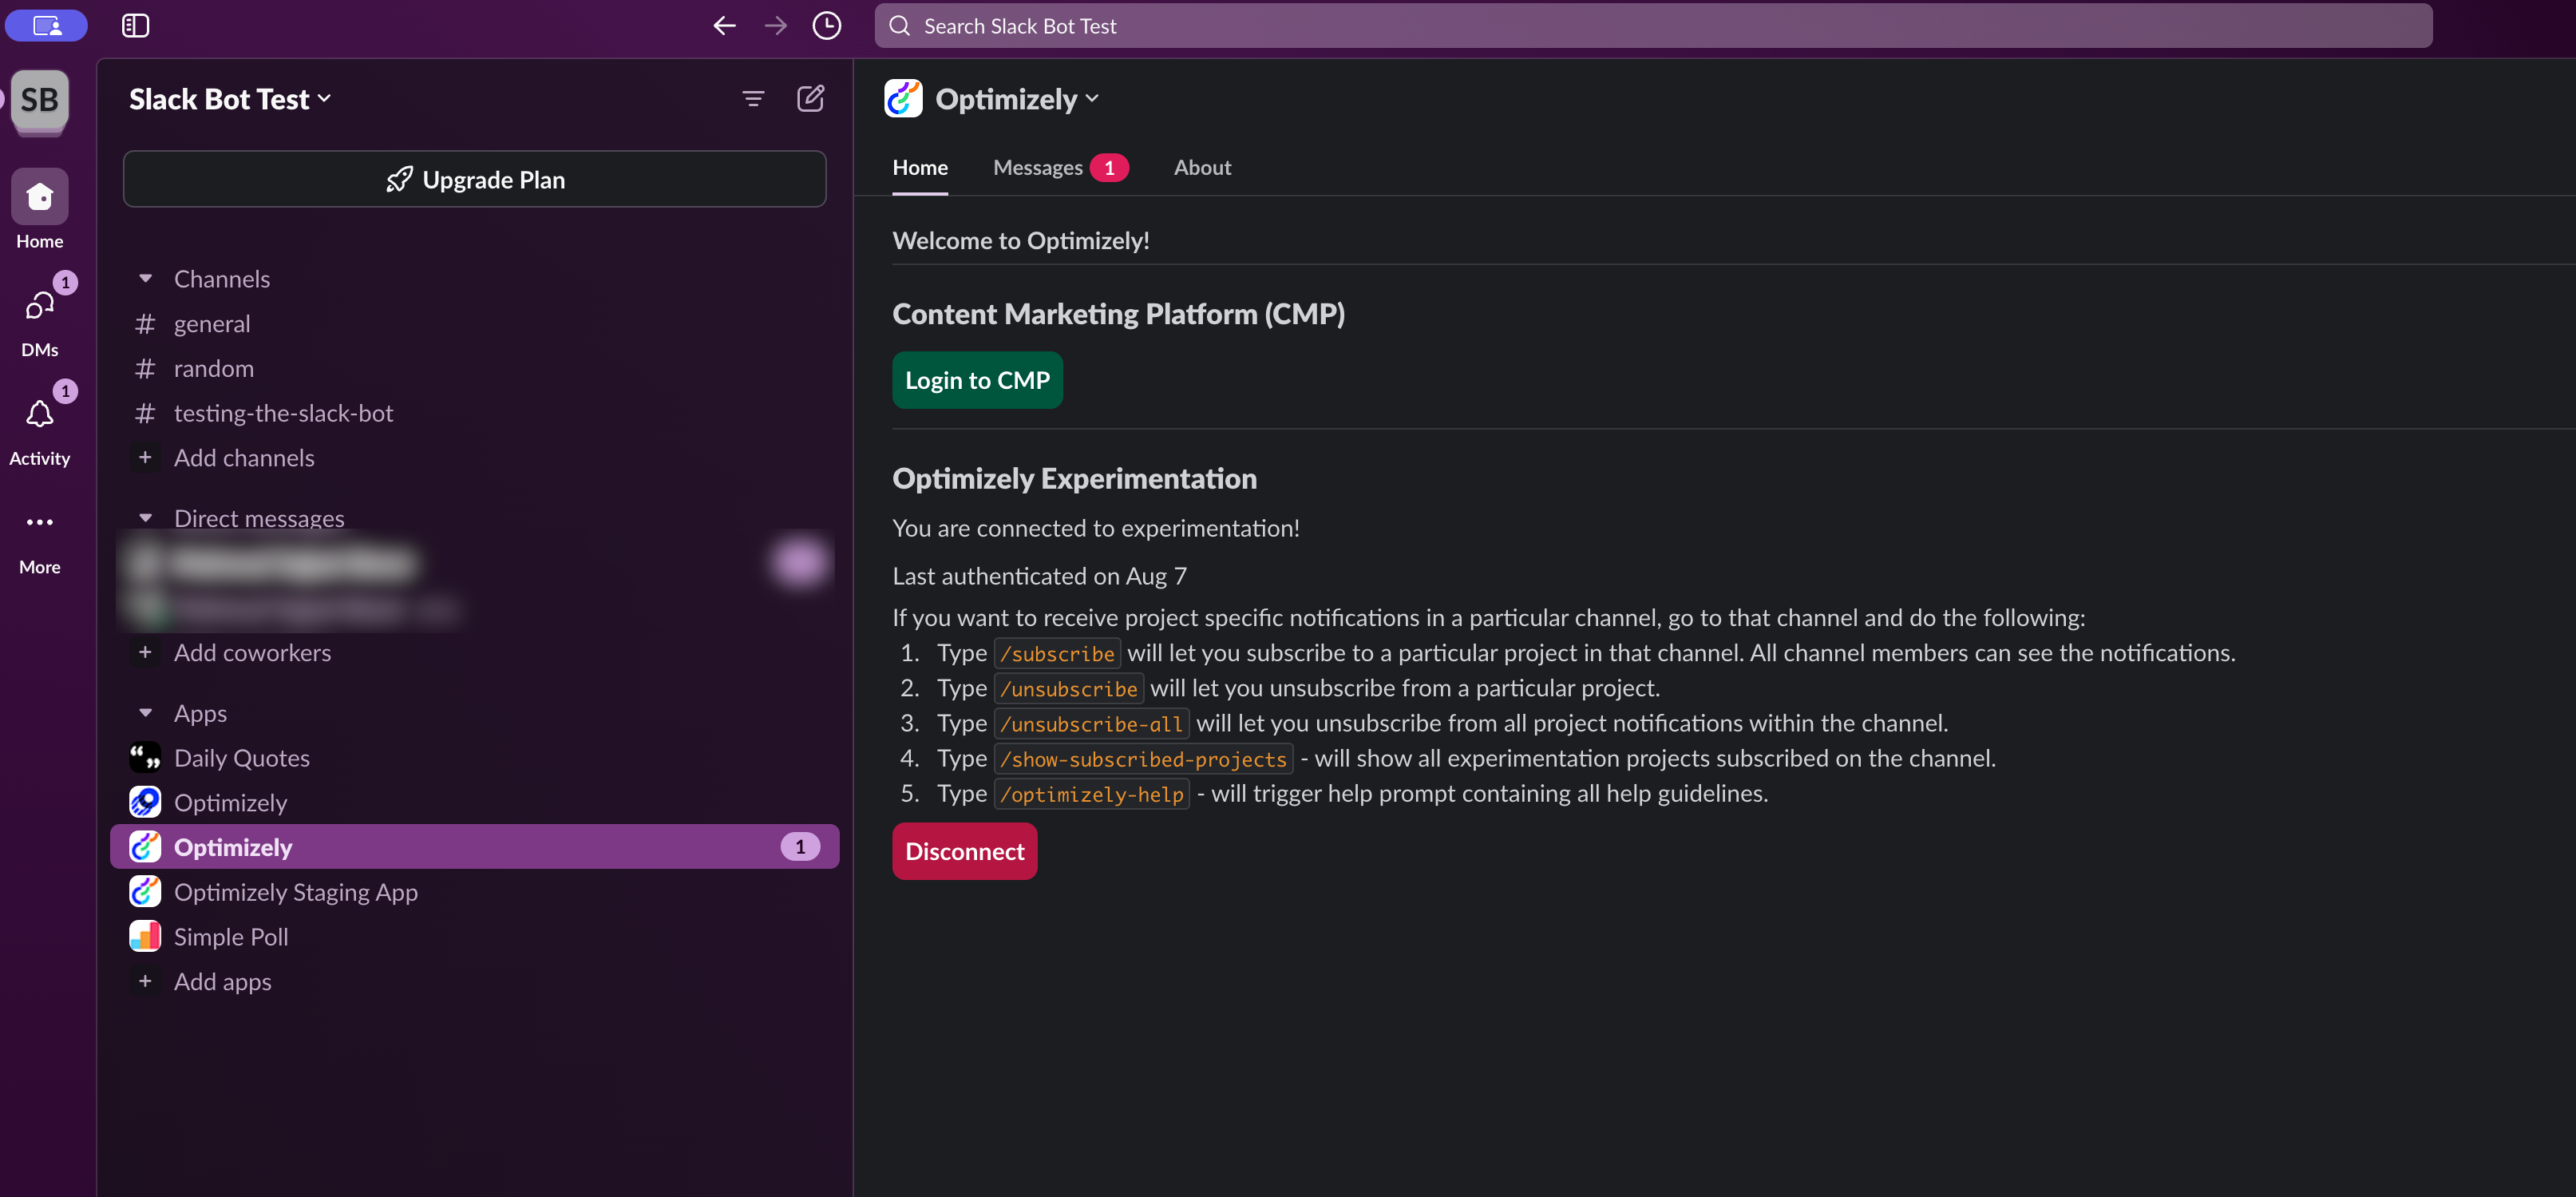Collapse the Channels section
Image resolution: width=2576 pixels, height=1197 pixels.
(146, 278)
